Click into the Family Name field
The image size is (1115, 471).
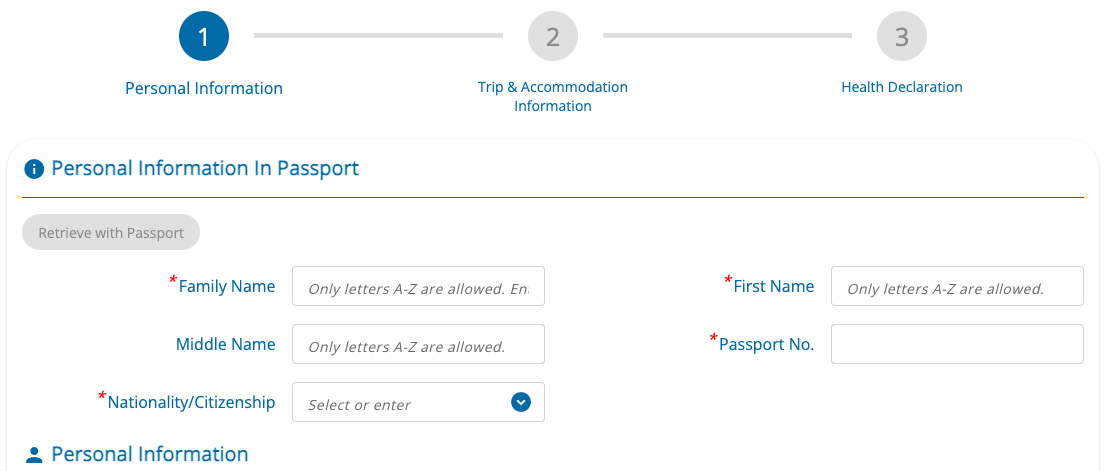pos(418,286)
